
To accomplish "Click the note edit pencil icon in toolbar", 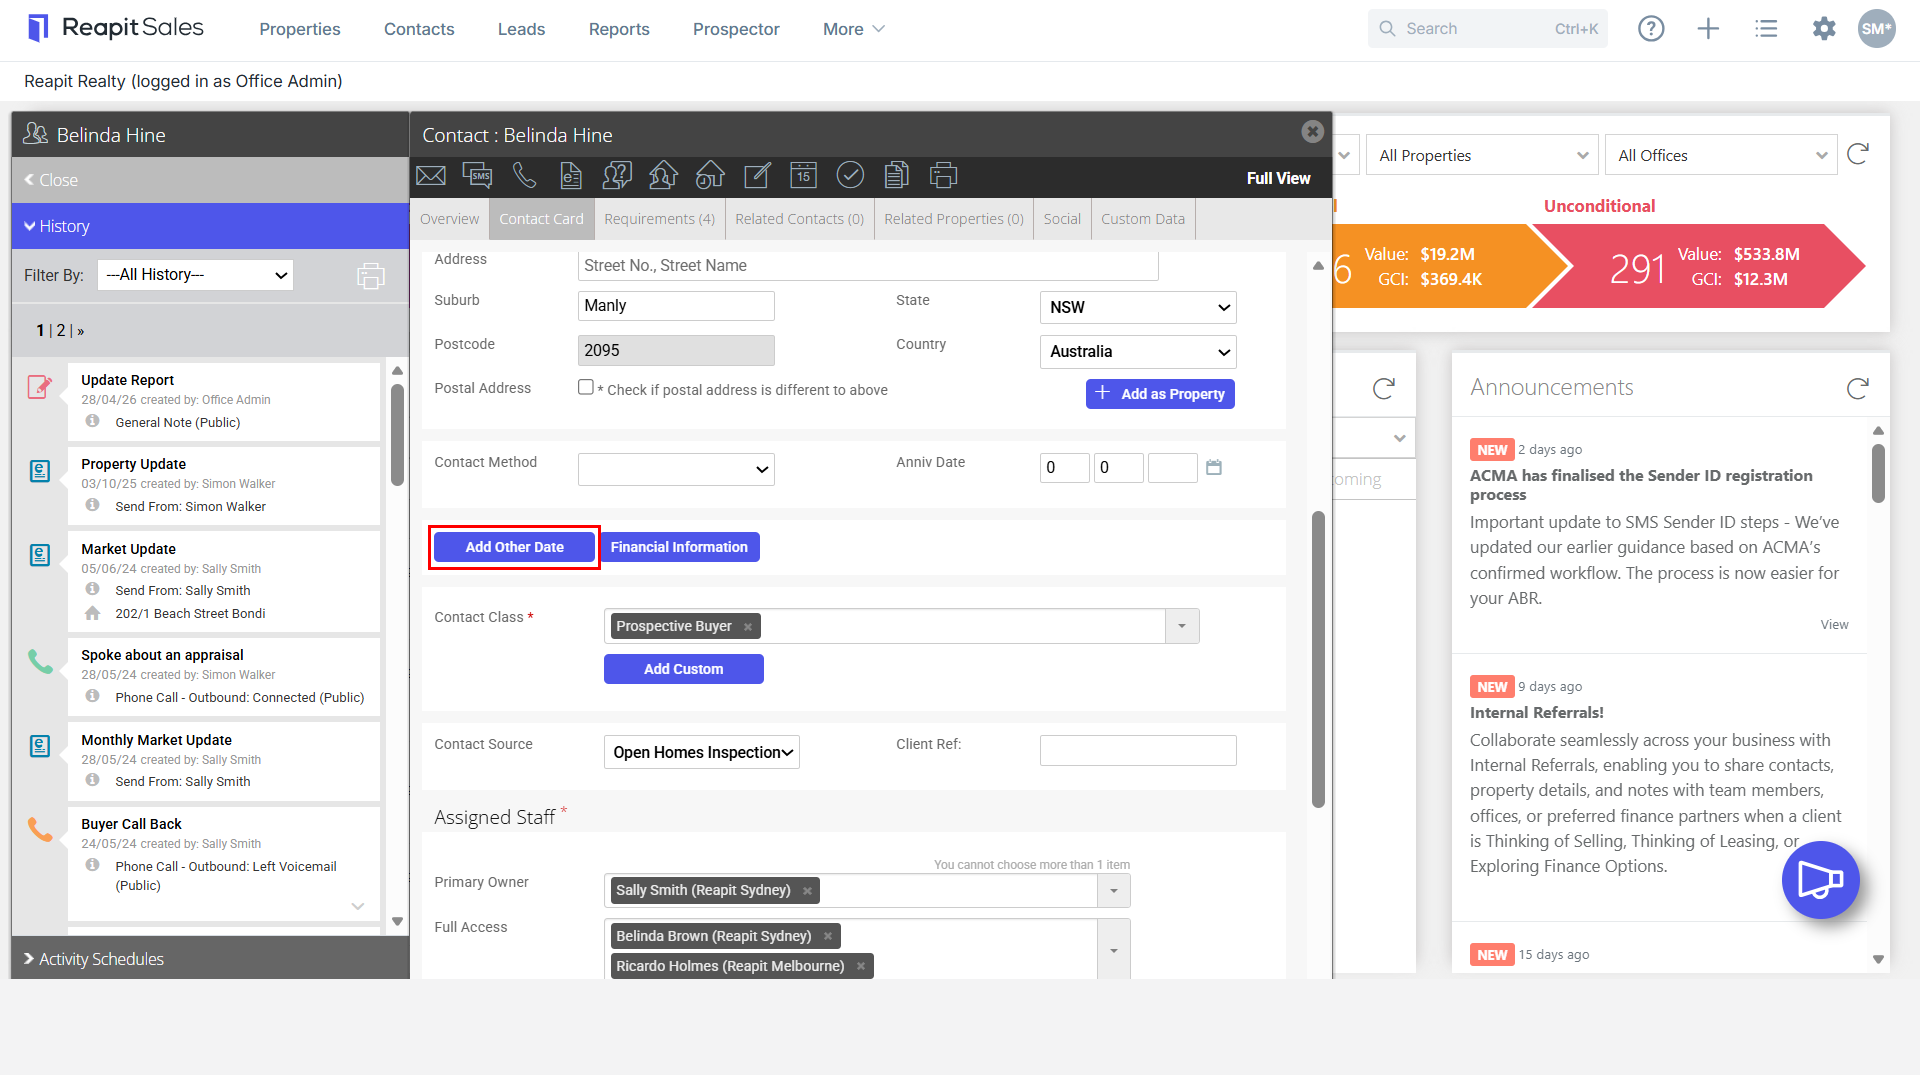I will coord(757,176).
